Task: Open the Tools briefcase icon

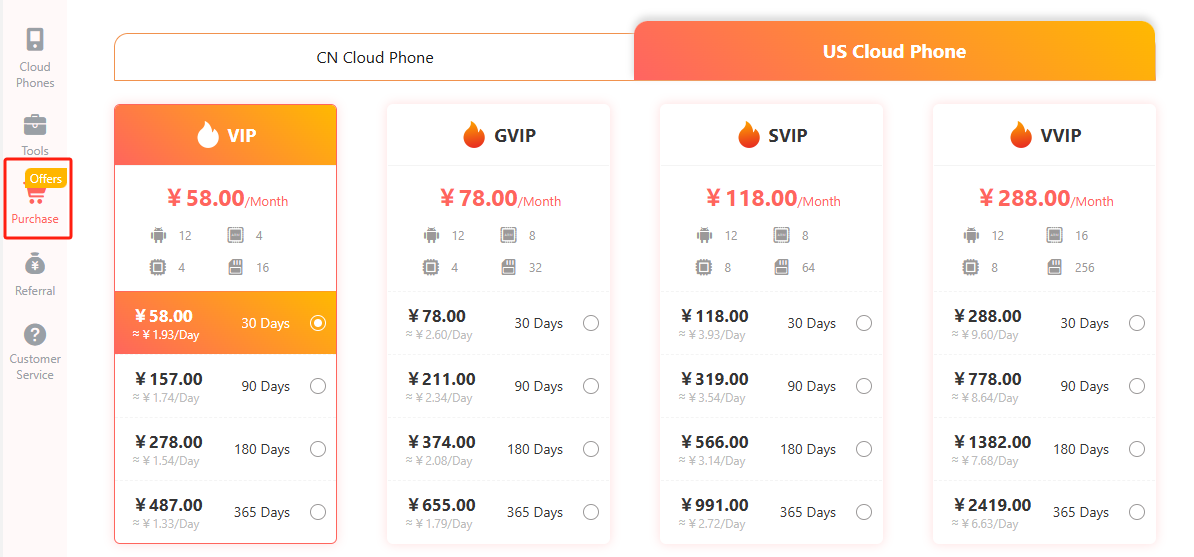Action: 35,124
